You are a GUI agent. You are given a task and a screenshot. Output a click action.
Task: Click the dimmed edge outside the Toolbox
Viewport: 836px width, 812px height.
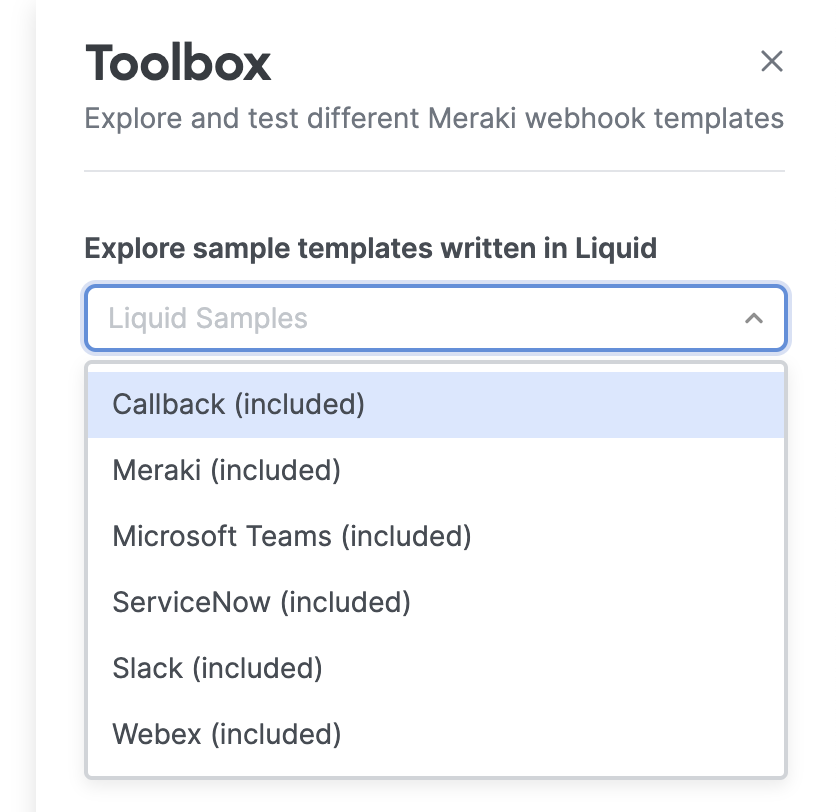(17, 405)
